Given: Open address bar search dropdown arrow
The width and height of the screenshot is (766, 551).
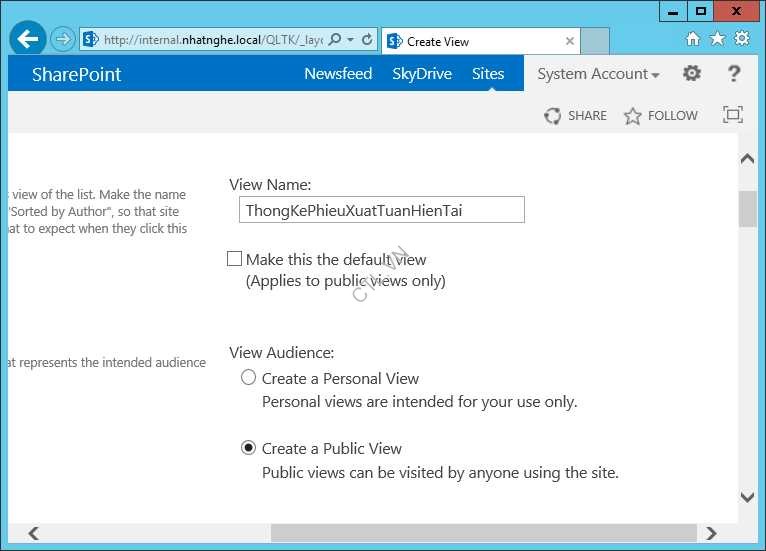Looking at the screenshot, I should [350, 40].
